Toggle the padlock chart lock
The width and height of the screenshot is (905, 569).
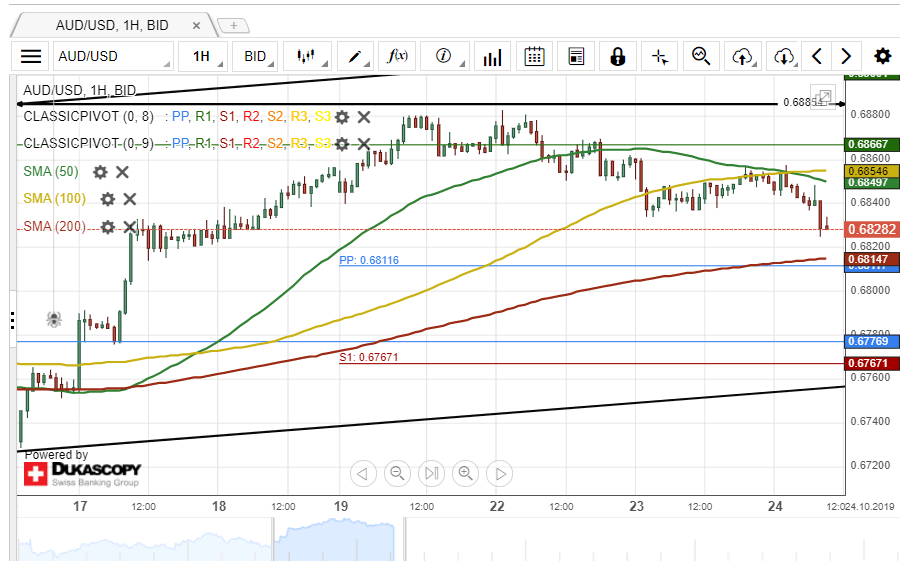(x=617, y=56)
